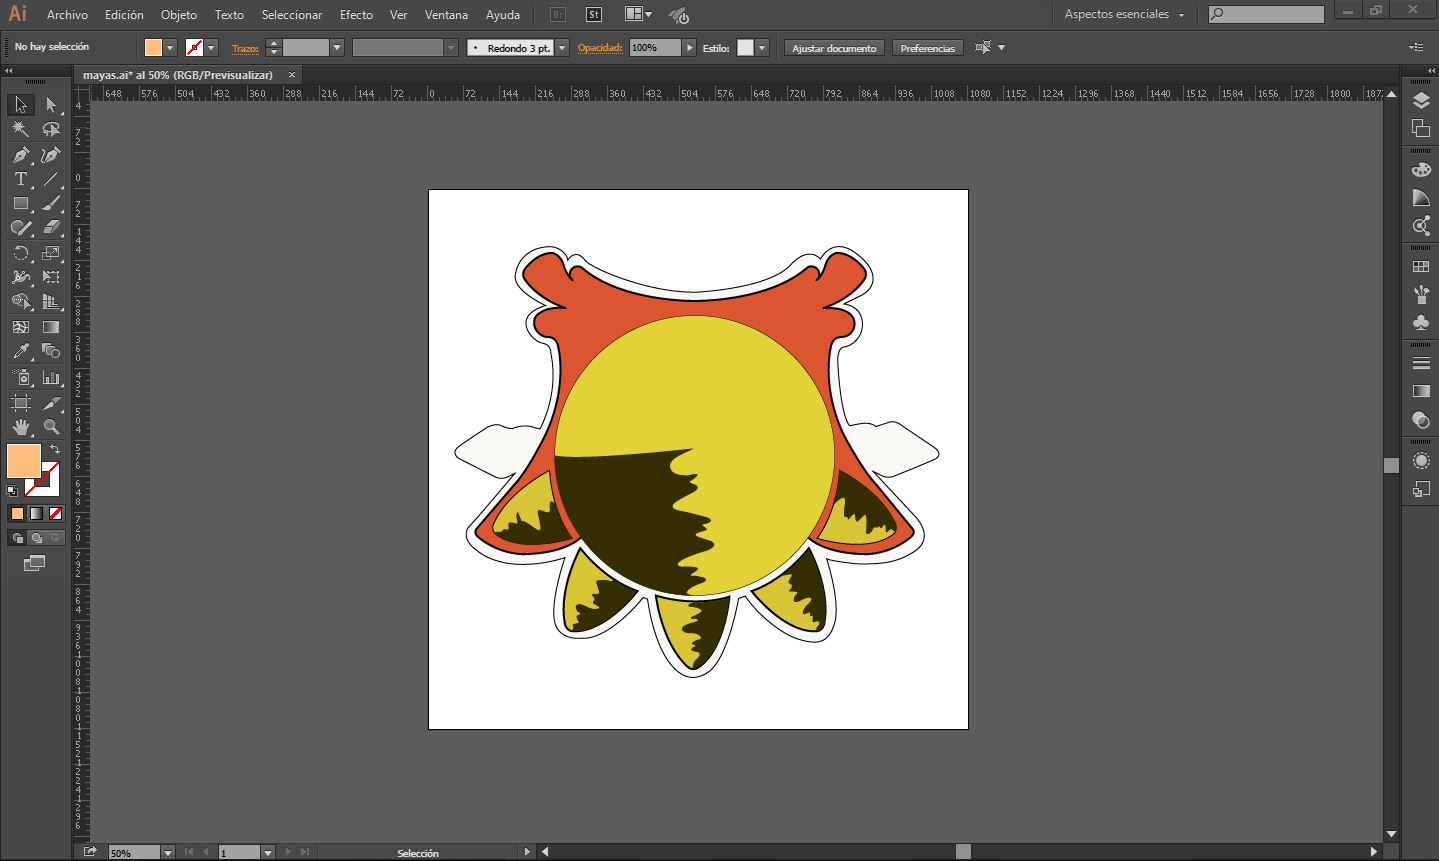Open the Redondo 3 pt. brush dropdown
Viewport: 1439px width, 861px height.
[x=562, y=48]
